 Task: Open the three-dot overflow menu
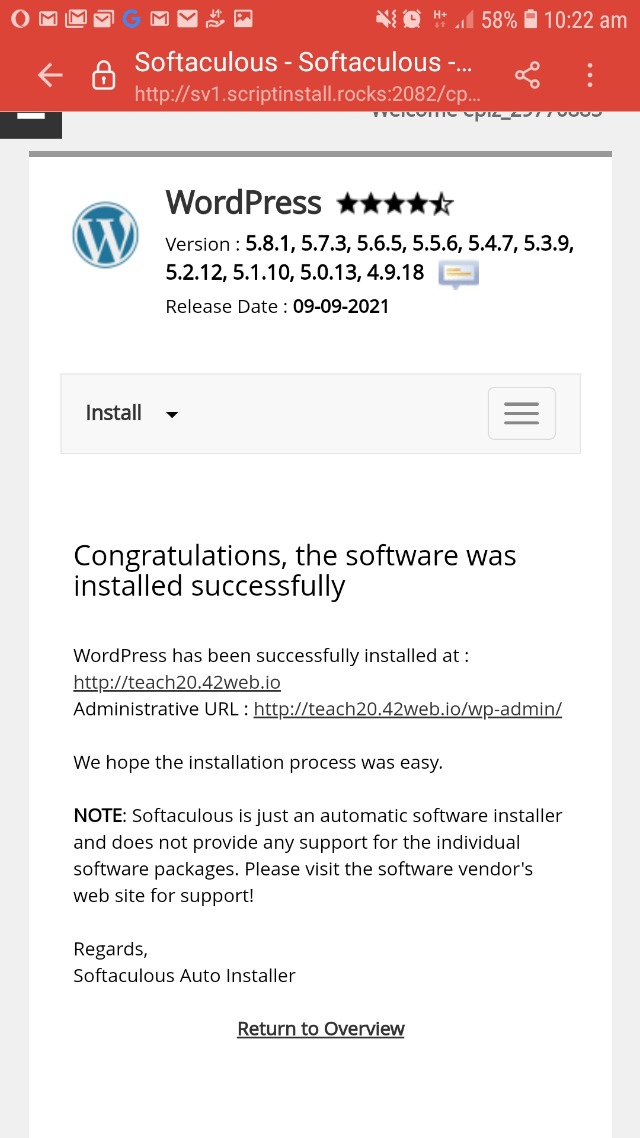(x=590, y=75)
